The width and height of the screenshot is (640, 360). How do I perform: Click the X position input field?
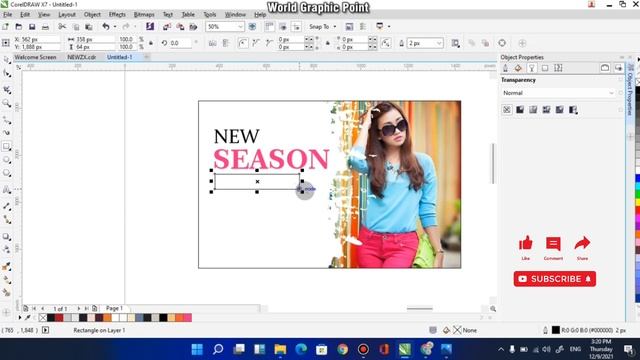[x=41, y=39]
